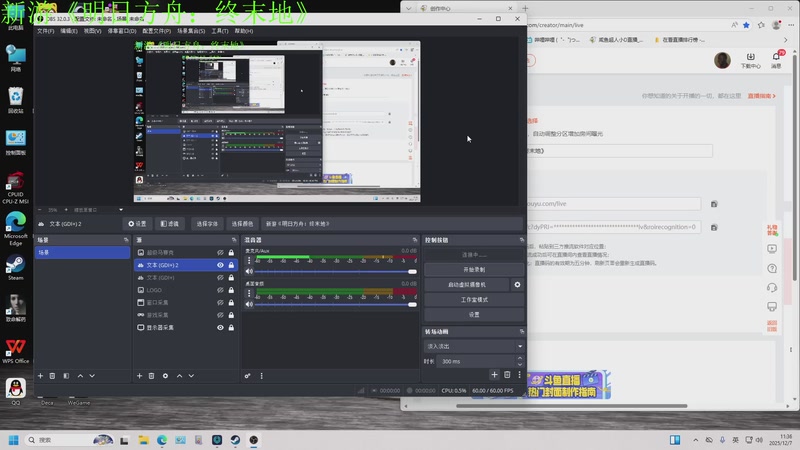
Task: Add a transition with plus icon
Action: 494,375
